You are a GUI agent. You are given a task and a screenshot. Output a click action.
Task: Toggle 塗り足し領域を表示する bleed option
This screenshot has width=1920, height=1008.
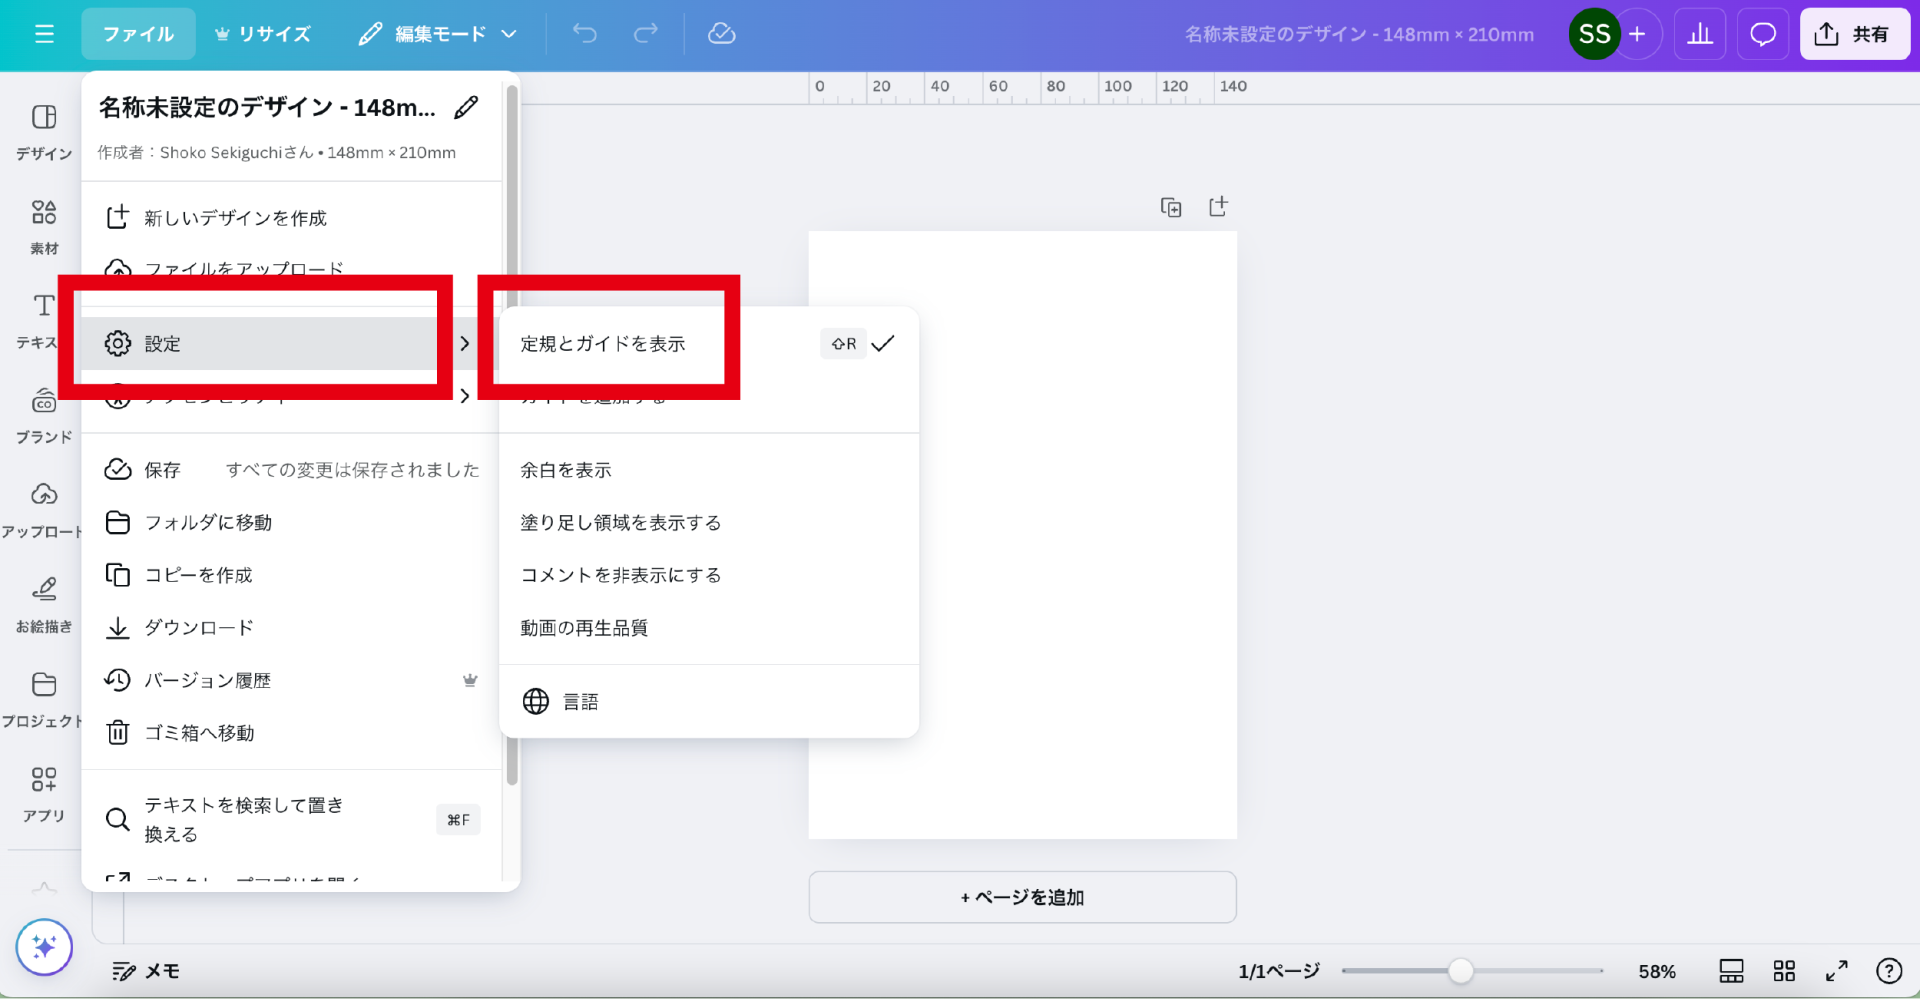tap(620, 523)
